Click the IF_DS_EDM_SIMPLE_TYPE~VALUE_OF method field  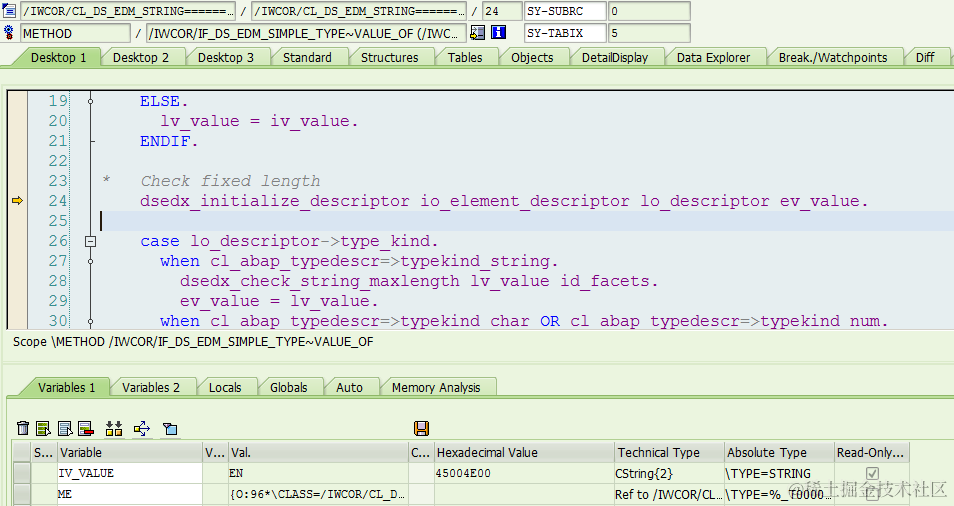307,33
